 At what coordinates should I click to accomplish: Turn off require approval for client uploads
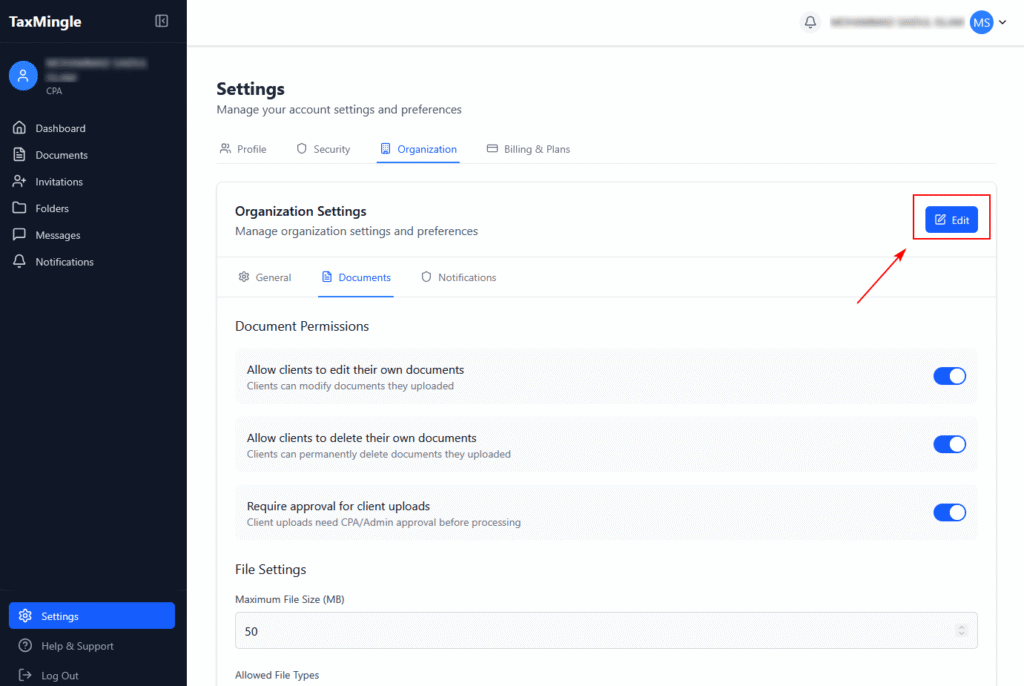949,512
